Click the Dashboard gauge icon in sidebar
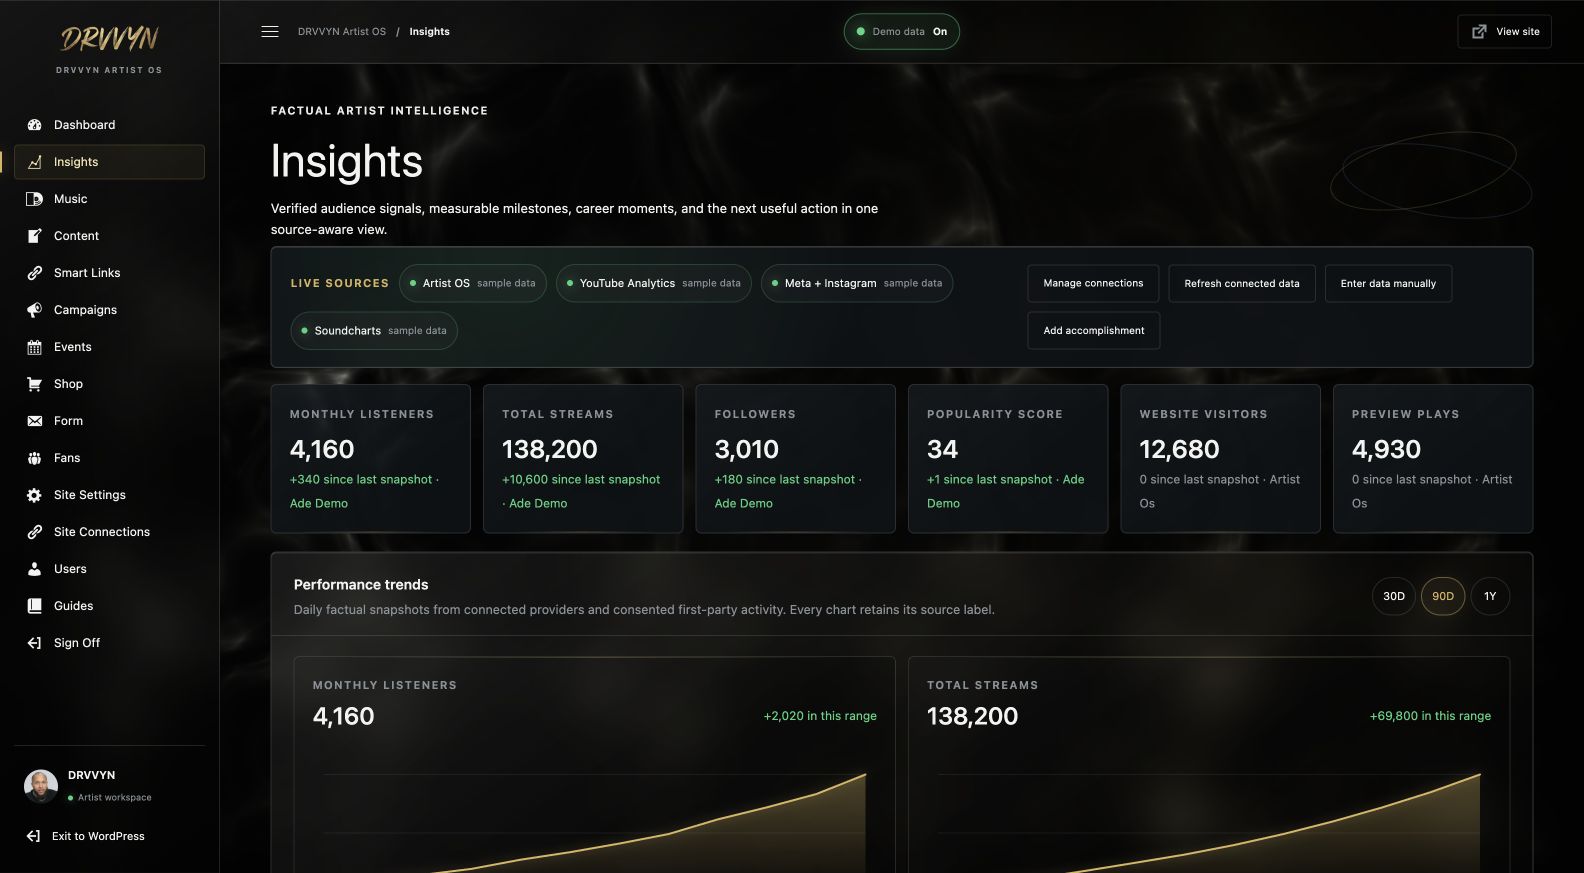 tap(34, 125)
